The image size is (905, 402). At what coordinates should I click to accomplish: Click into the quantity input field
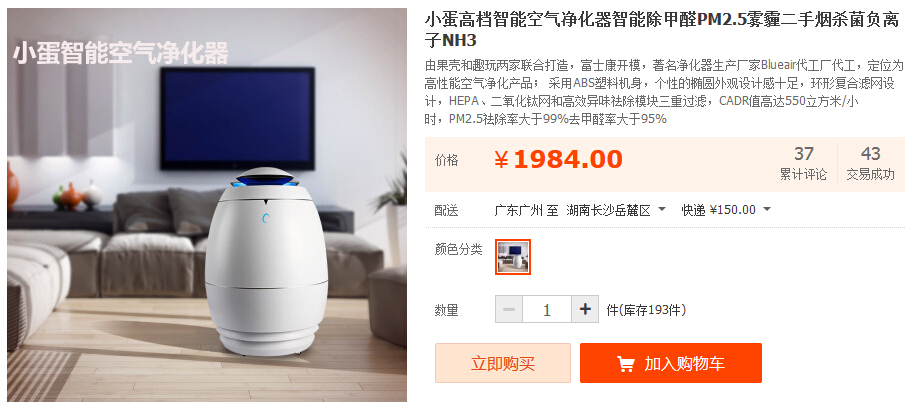(547, 310)
